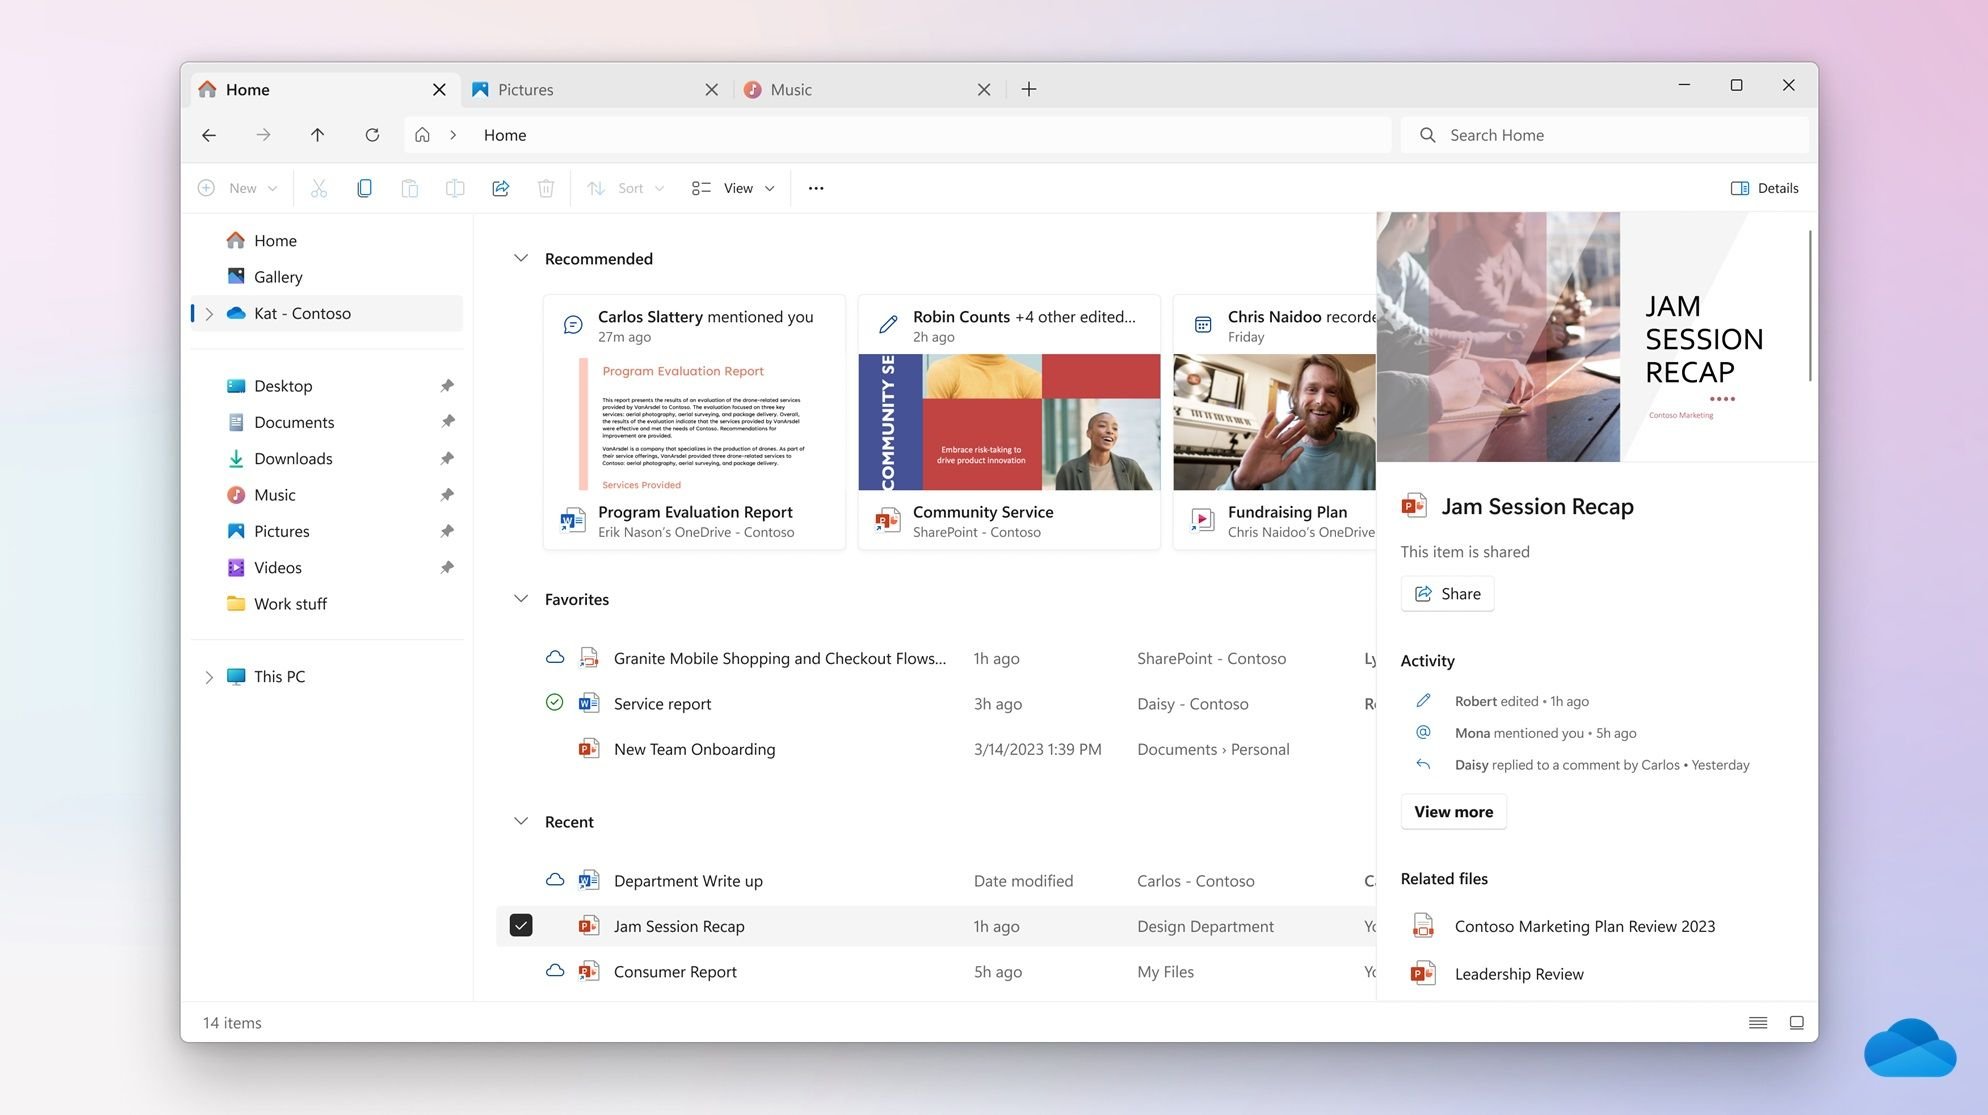
Task: Click the Copy icon in the toolbar
Action: 364,188
